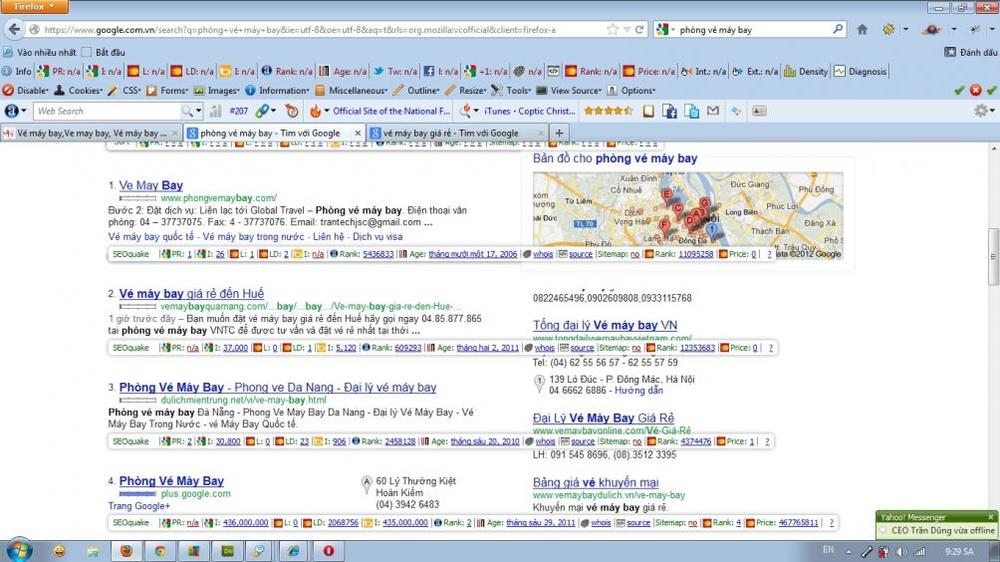The image size is (1000, 562).
Task: Expand the Forms dropdown menu
Action: (x=168, y=91)
